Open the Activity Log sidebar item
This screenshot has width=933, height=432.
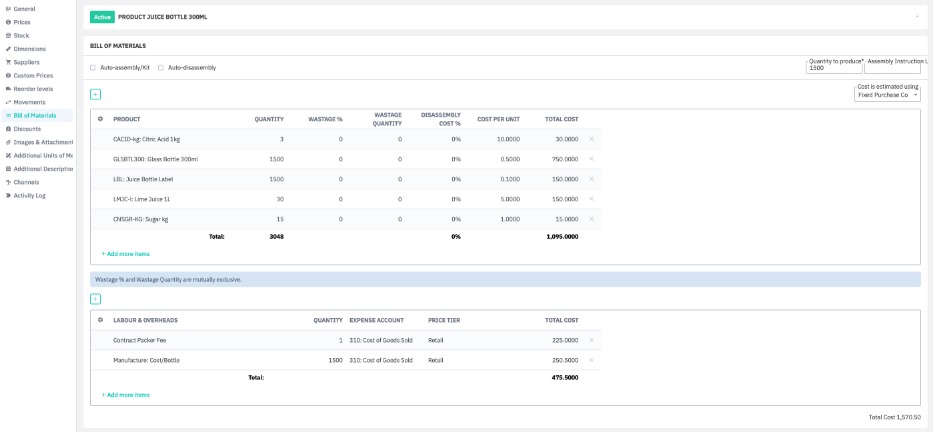point(30,196)
